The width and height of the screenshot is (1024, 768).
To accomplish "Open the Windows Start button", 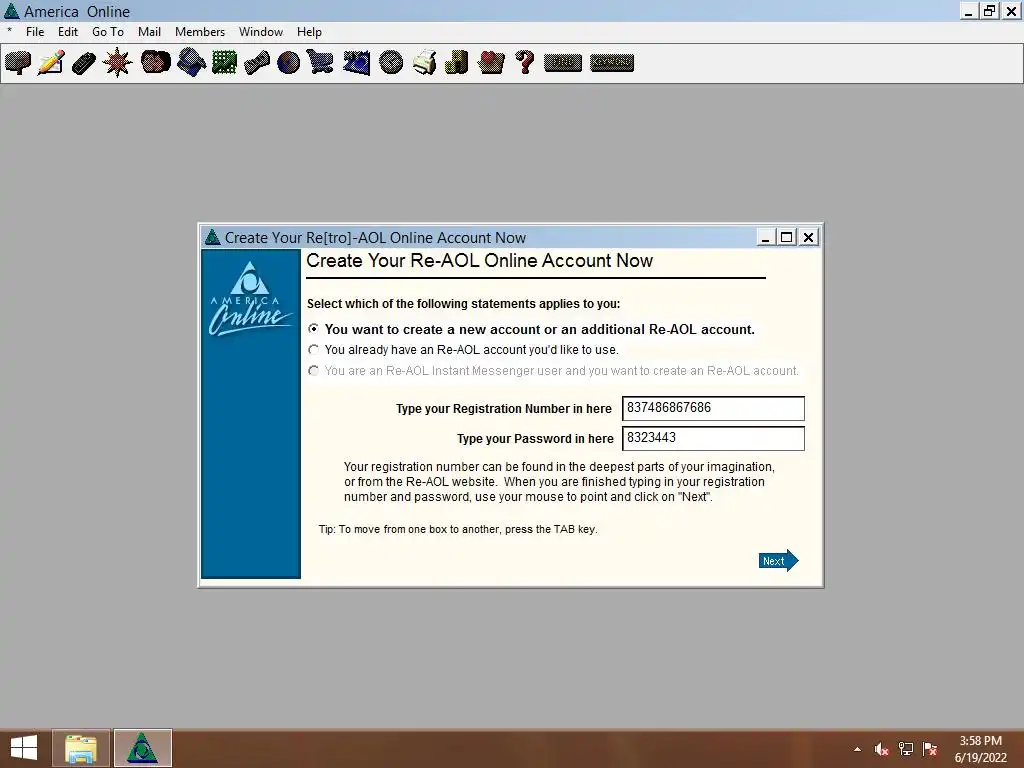I will (x=24, y=748).
